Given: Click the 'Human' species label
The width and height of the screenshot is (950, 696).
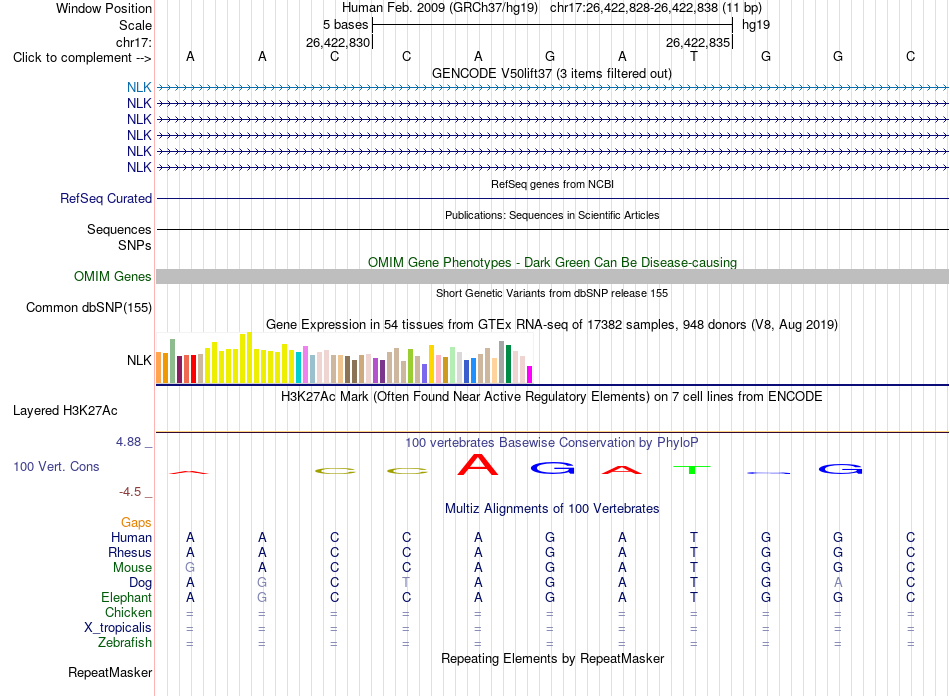Looking at the screenshot, I should click(131, 537).
